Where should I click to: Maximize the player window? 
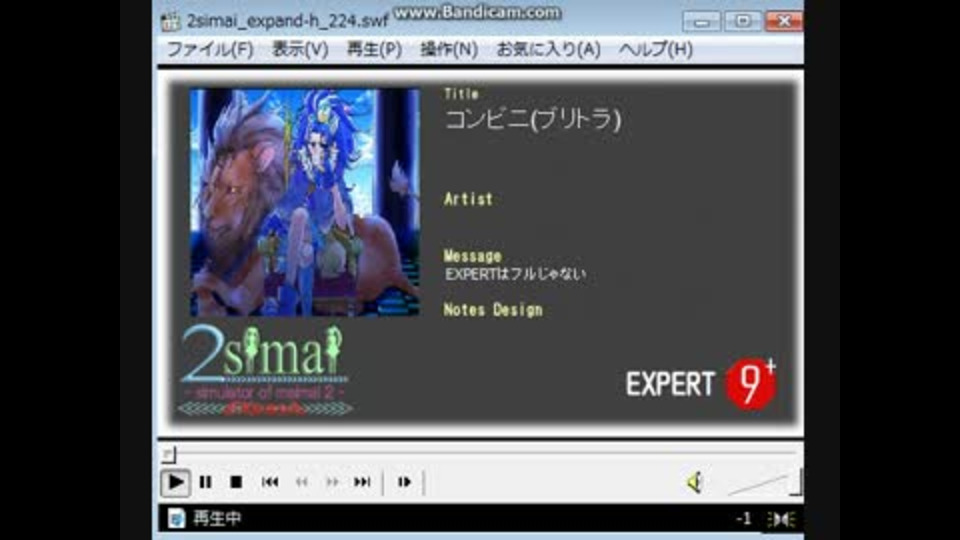coord(743,21)
